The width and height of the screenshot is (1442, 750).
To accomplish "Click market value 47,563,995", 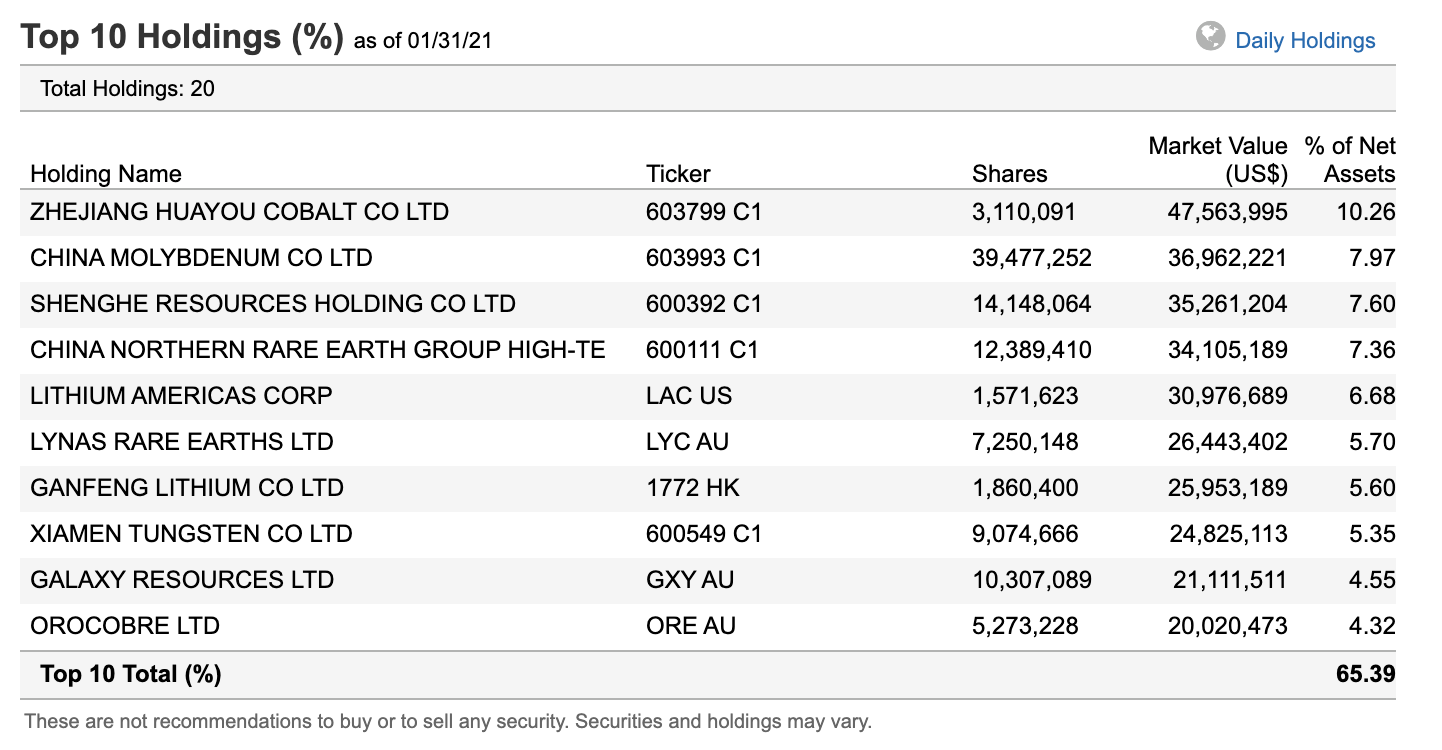I will [x=1228, y=212].
